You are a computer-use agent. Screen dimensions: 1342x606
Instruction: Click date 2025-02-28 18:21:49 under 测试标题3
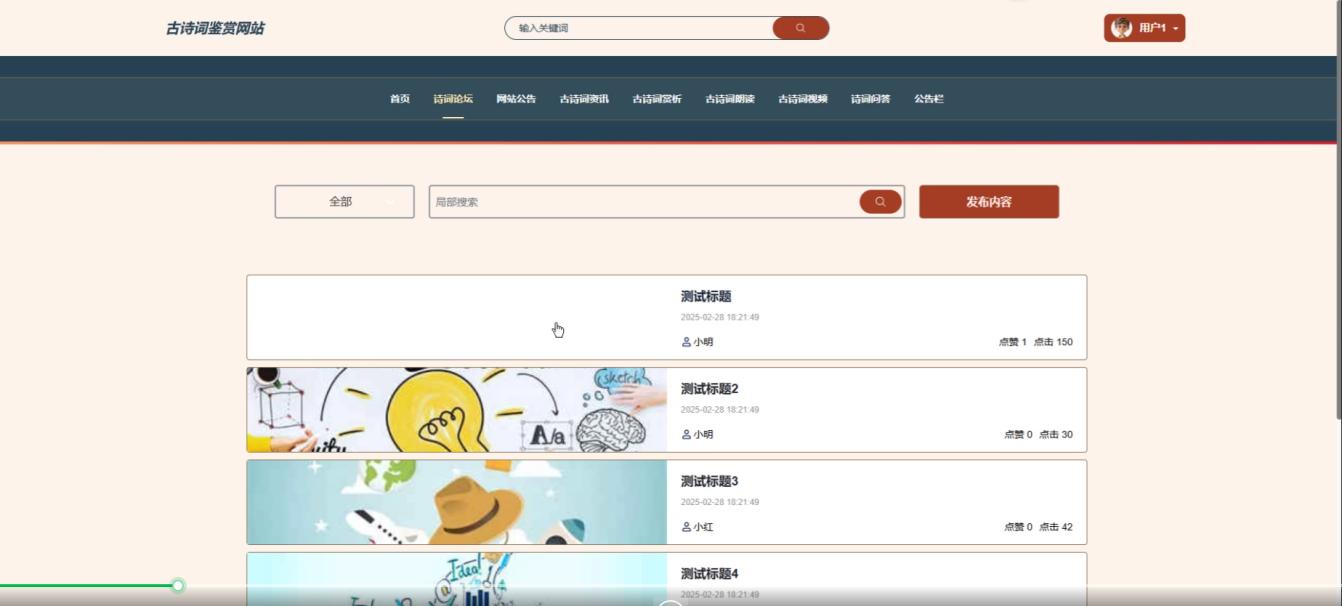(720, 502)
